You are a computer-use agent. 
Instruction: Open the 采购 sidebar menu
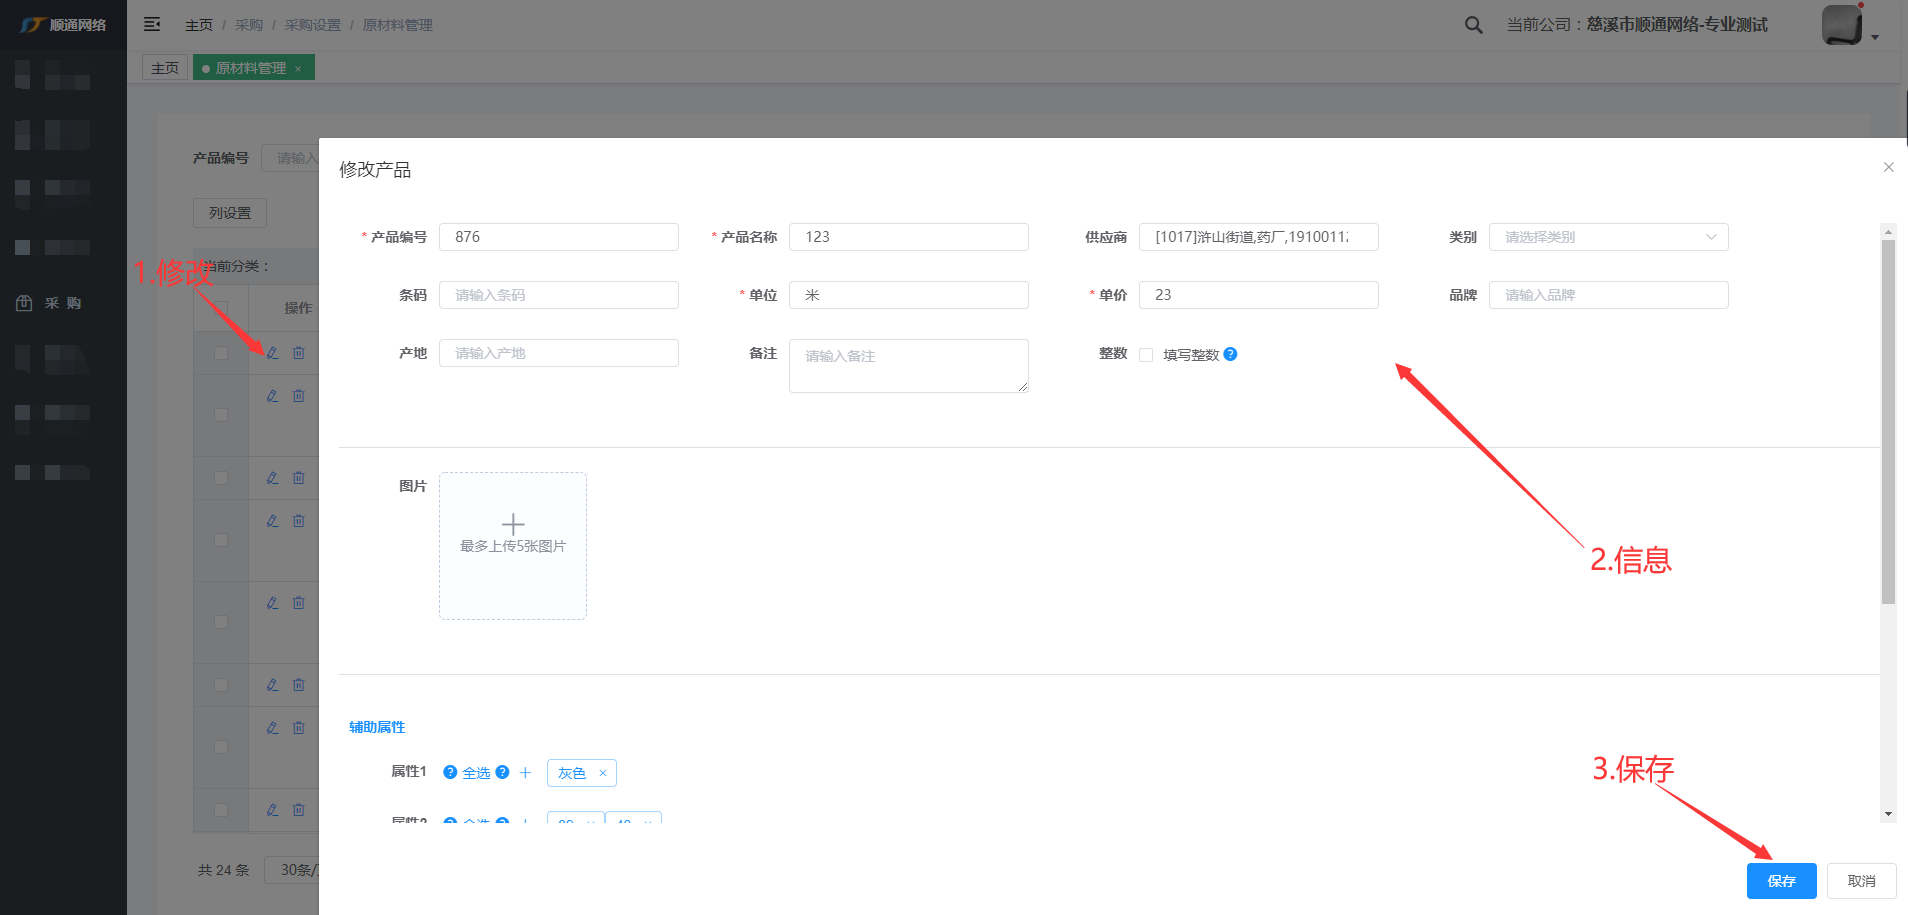(x=62, y=303)
